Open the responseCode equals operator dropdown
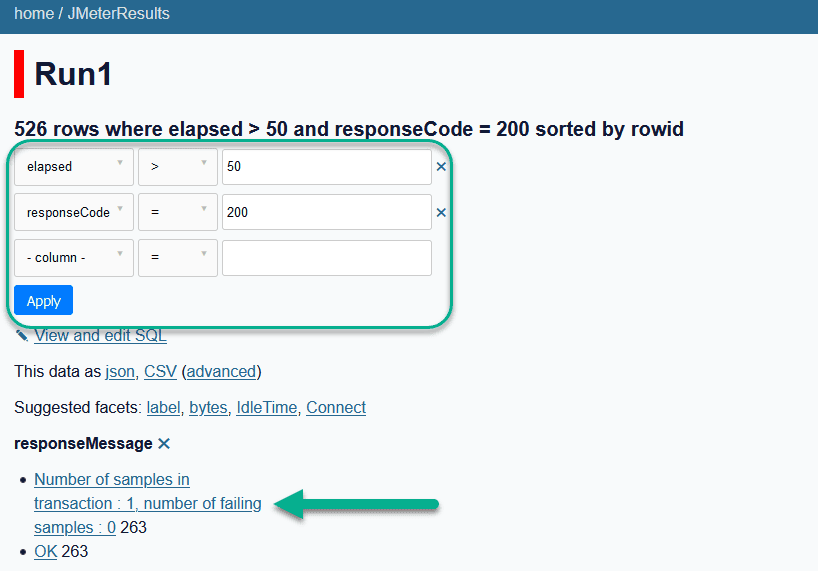Screen dimensions: 818x571 coord(177,212)
